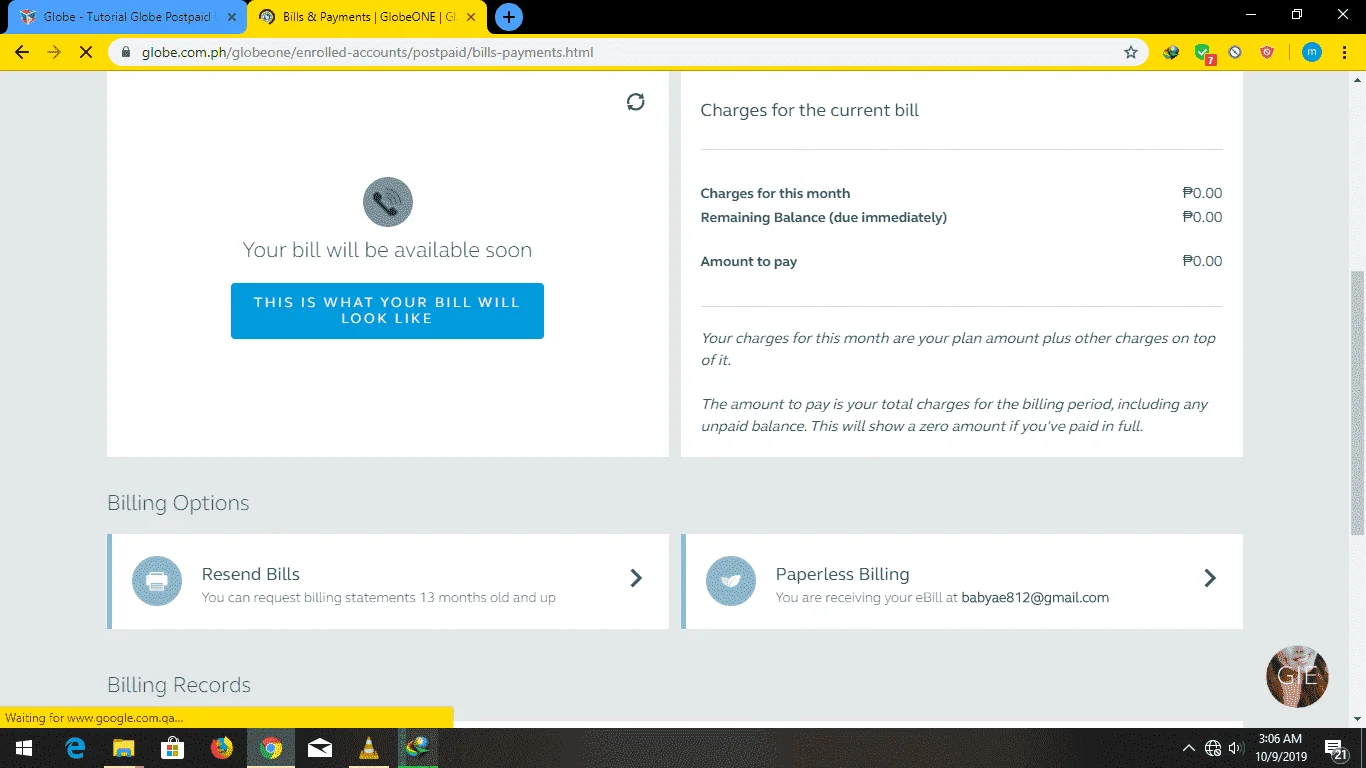Screen dimensions: 1366x768
Task: Click "Remaining Balance (due immediately)" label
Action: (x=824, y=218)
